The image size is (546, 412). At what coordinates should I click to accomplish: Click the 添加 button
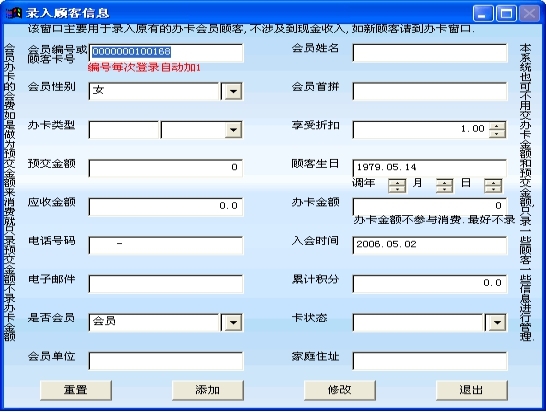pyautogui.click(x=208, y=390)
